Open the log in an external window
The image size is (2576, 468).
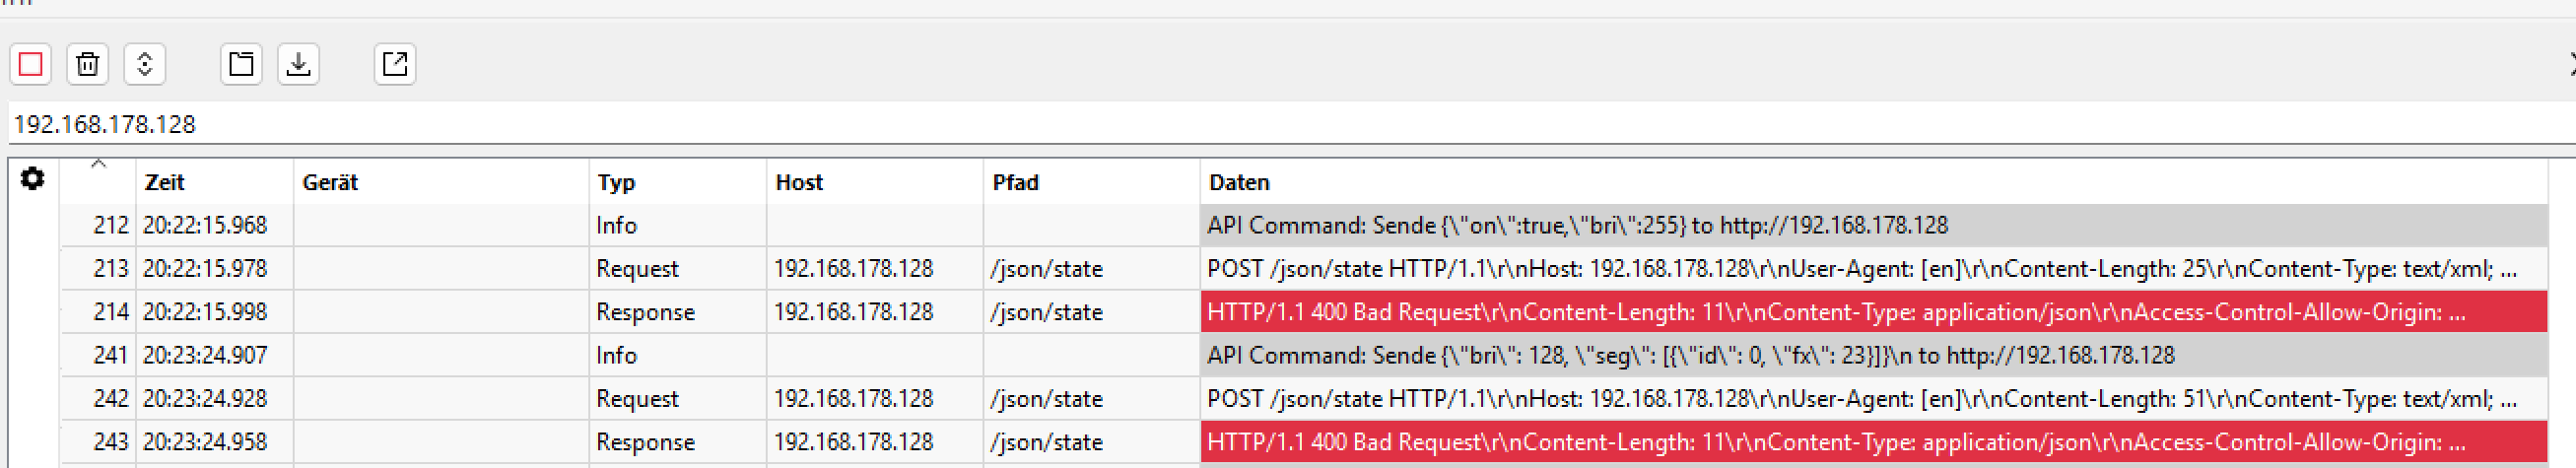tap(395, 65)
